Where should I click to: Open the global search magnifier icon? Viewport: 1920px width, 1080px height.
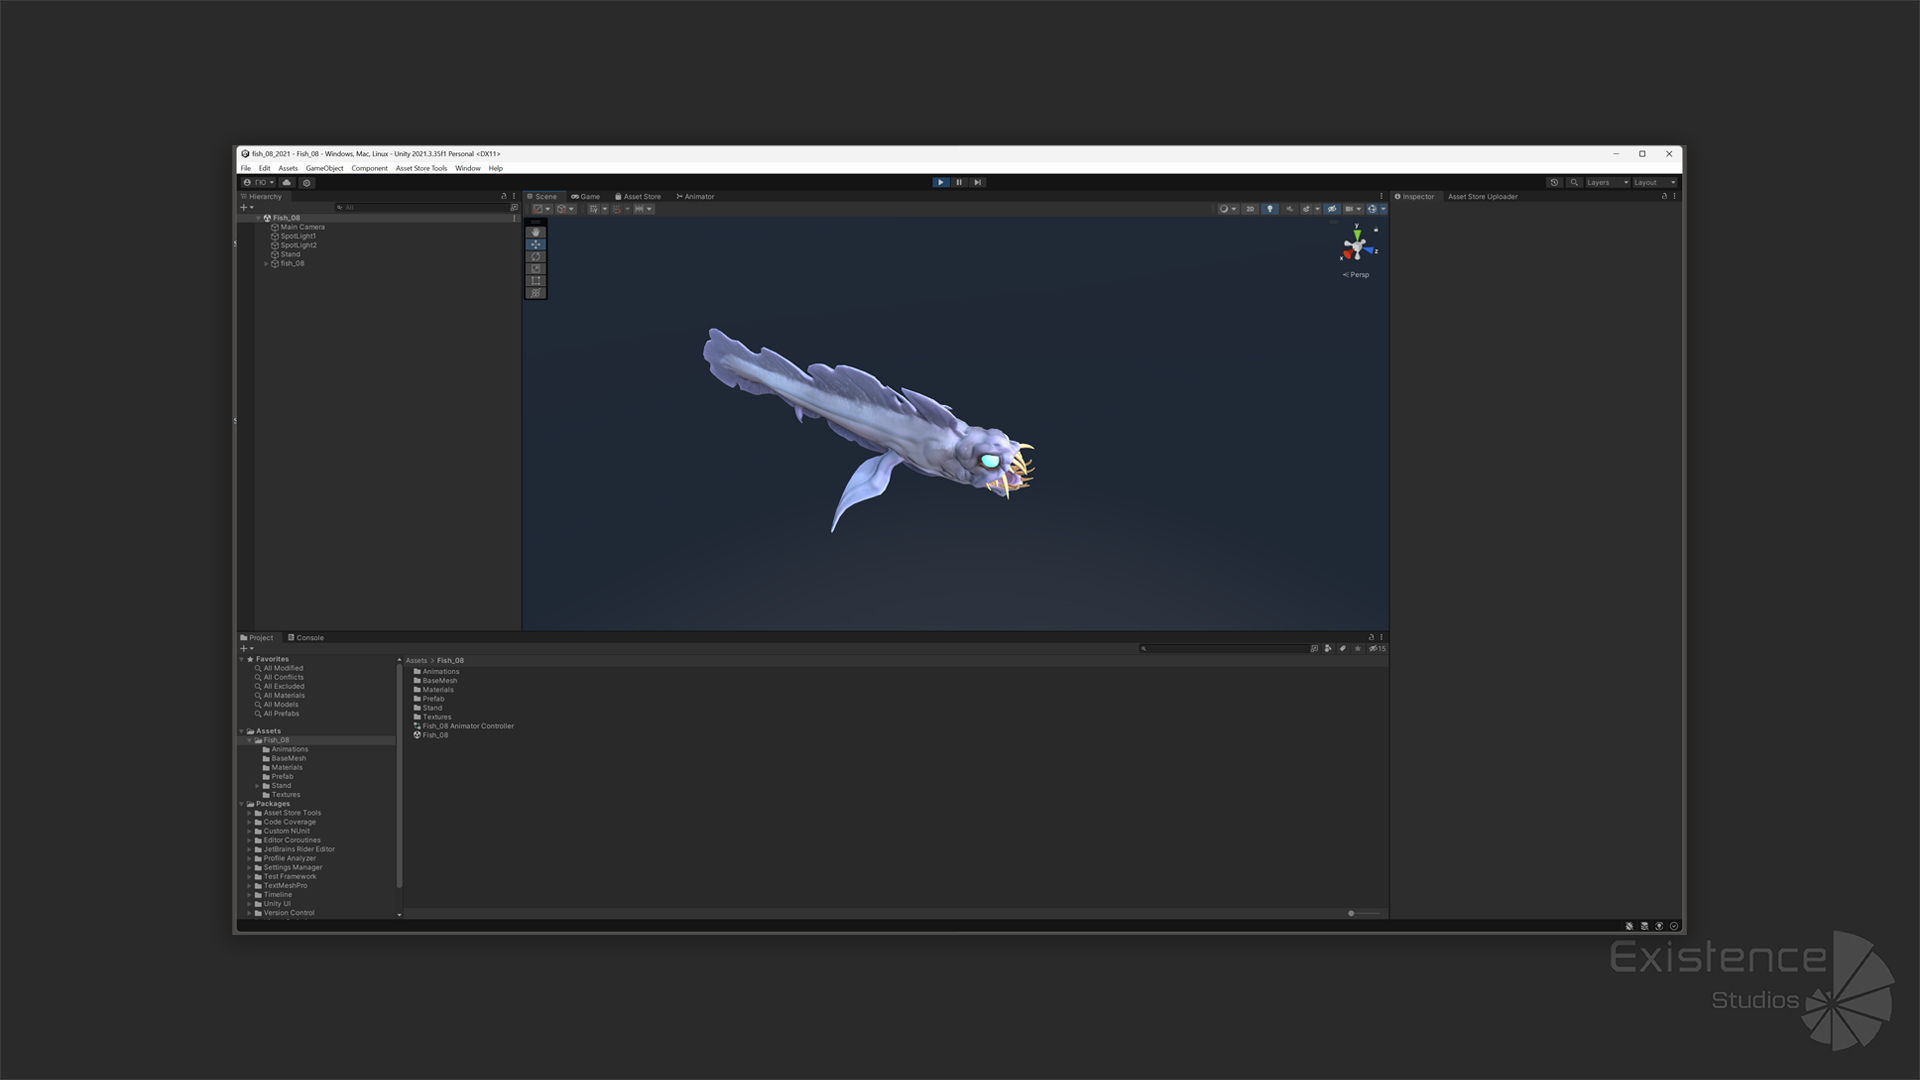coord(1574,183)
